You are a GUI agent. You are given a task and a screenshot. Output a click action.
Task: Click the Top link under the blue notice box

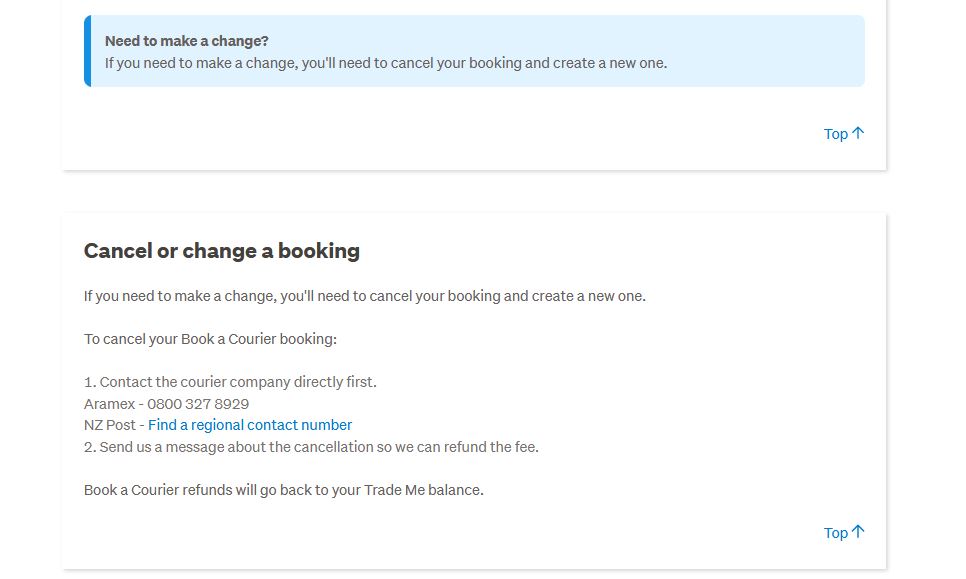[x=836, y=134]
